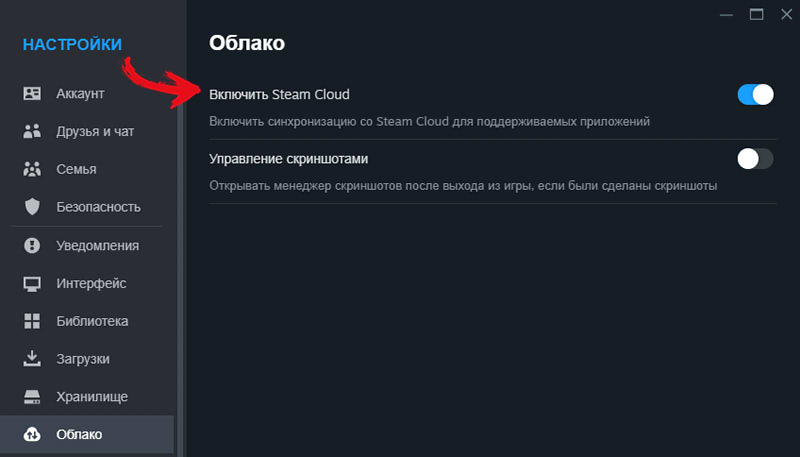Disable the Включить Steam Cloud toggle
The width and height of the screenshot is (800, 457).
coord(756,94)
